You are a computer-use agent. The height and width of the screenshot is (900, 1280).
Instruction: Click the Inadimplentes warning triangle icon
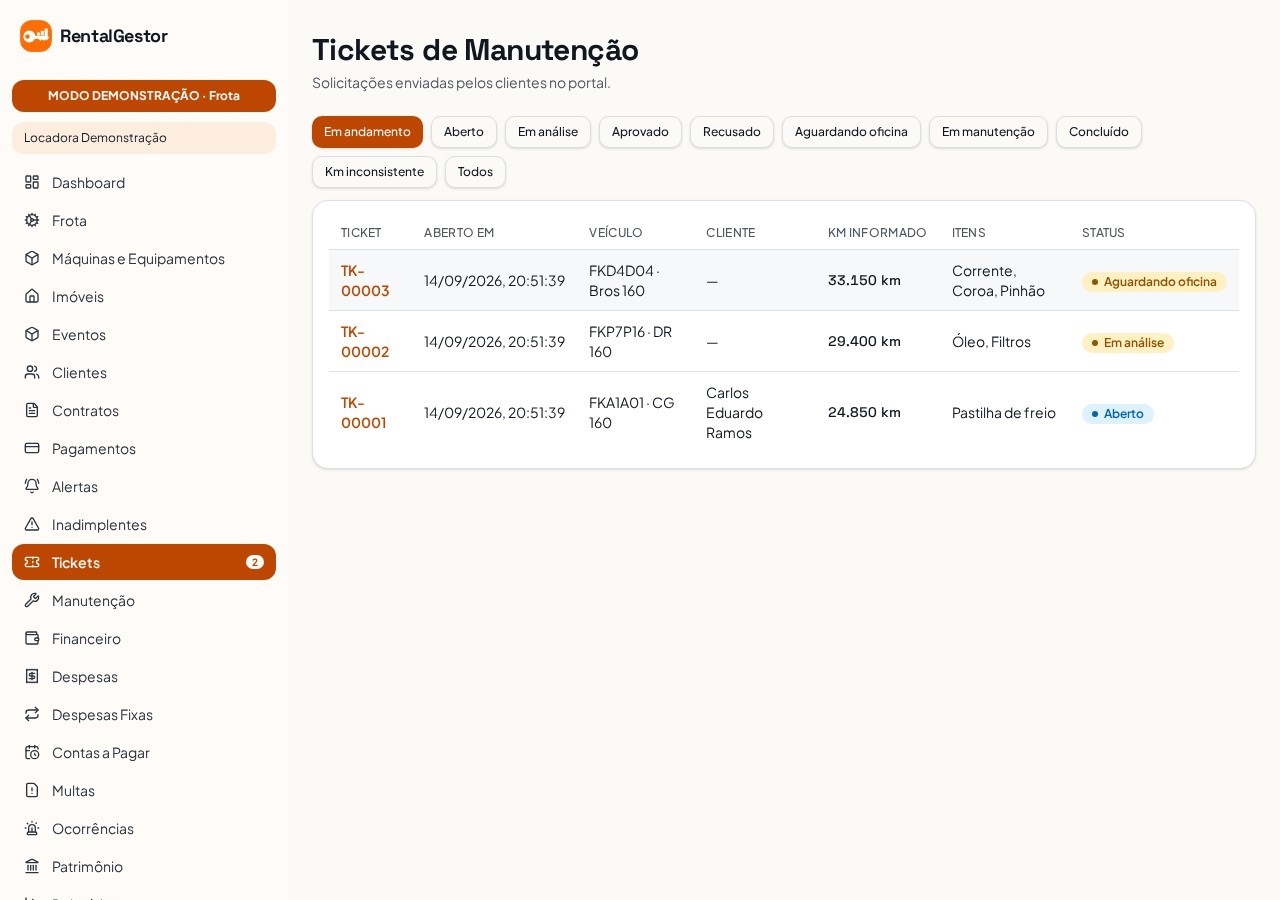[32, 524]
